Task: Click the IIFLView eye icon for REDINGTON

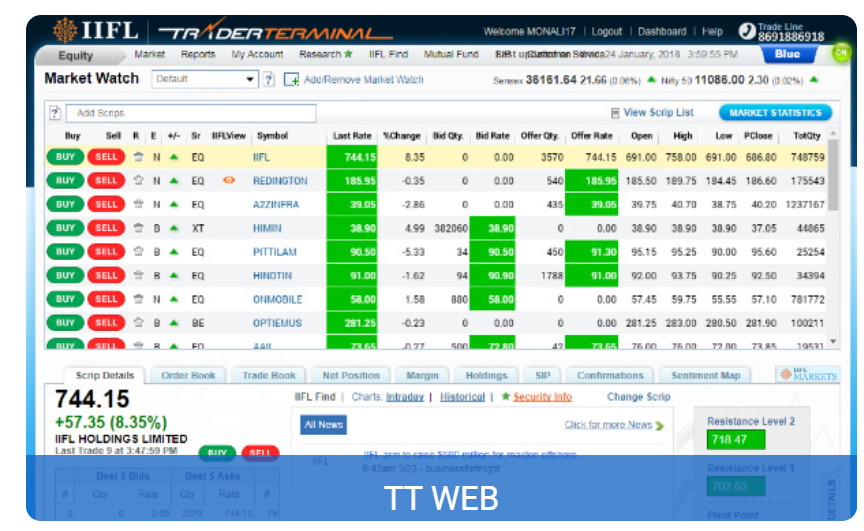Action: pyautogui.click(x=229, y=181)
